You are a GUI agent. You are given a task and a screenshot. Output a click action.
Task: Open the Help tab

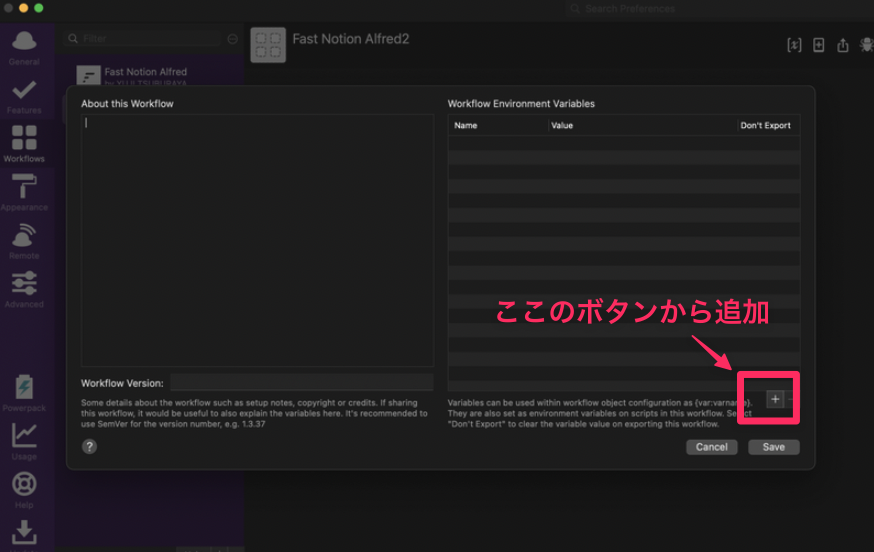click(24, 490)
